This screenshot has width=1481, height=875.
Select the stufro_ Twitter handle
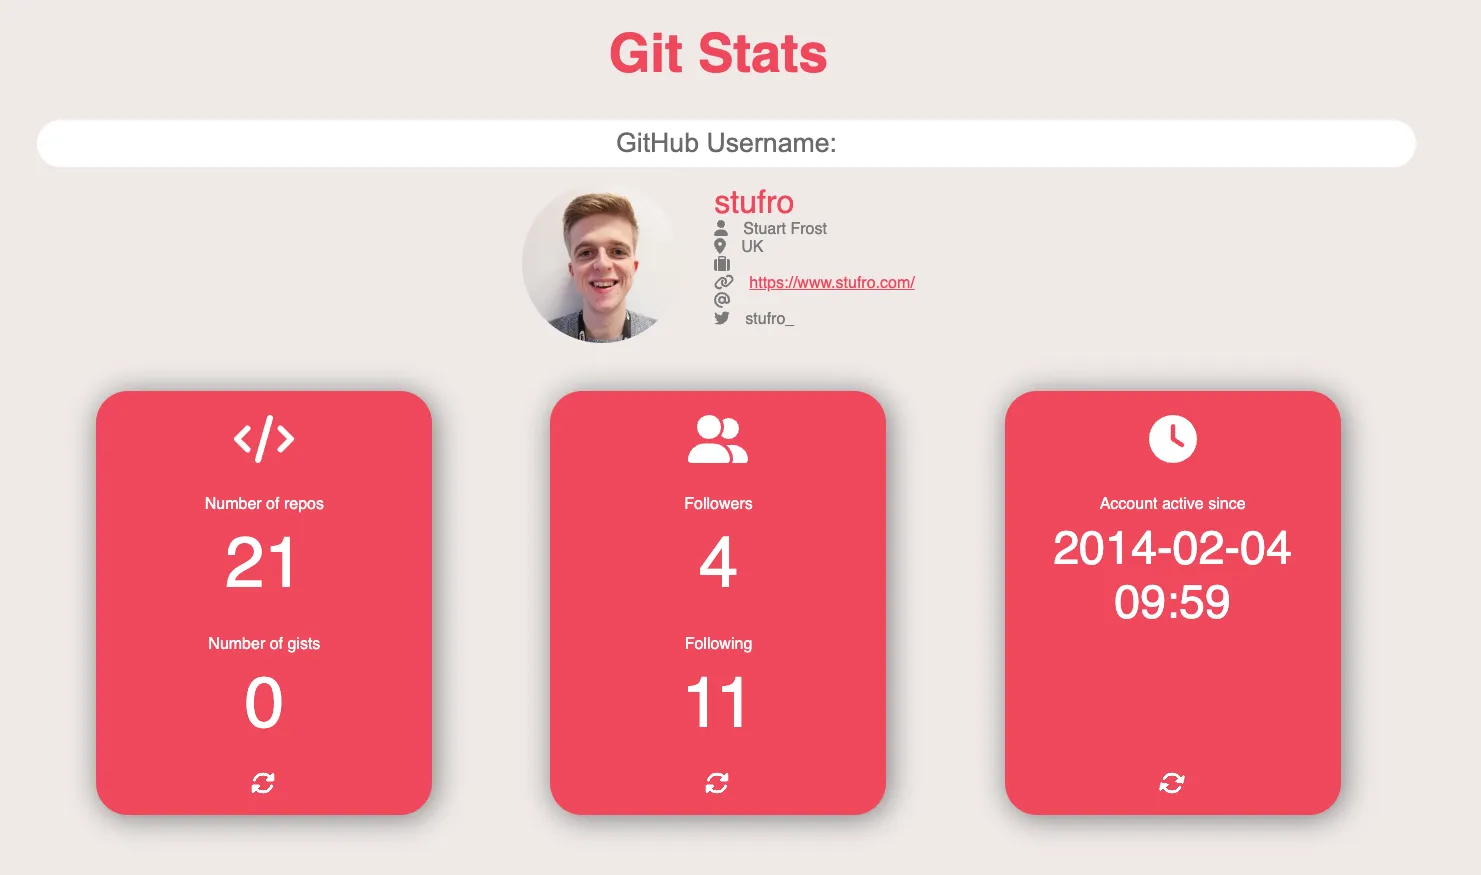[x=769, y=318]
